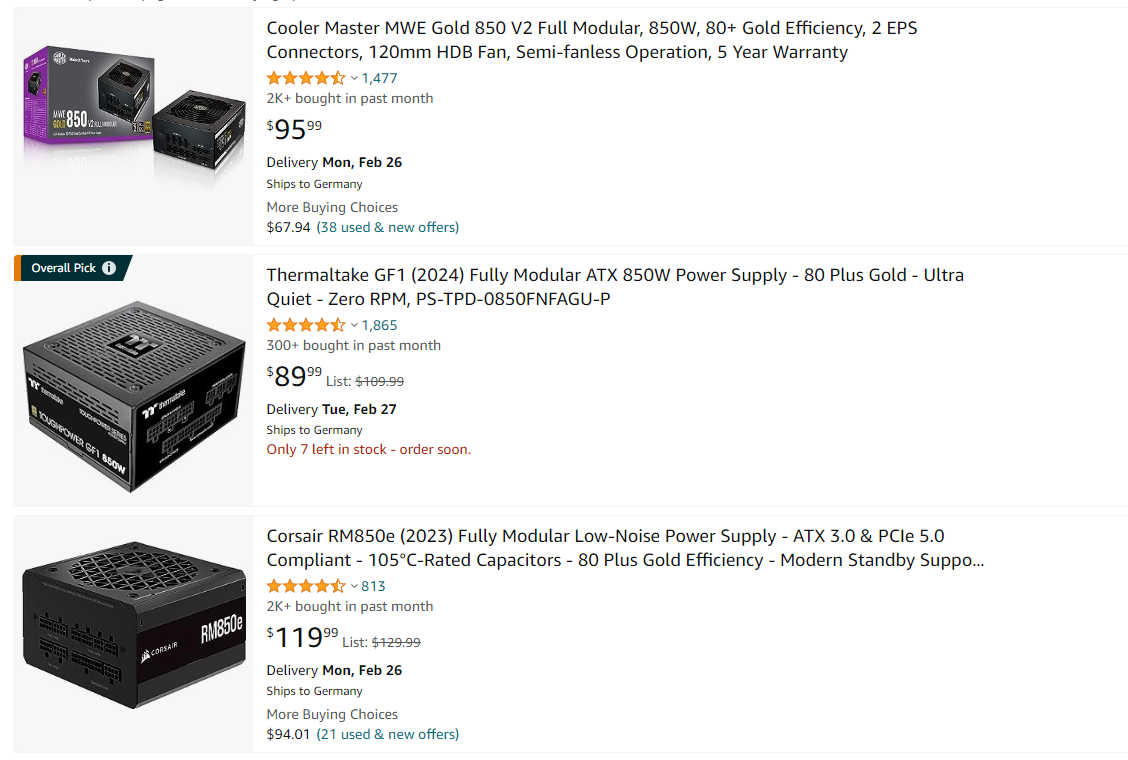Click the Overall Pick info icon
This screenshot has width=1128, height=760.
tap(109, 268)
